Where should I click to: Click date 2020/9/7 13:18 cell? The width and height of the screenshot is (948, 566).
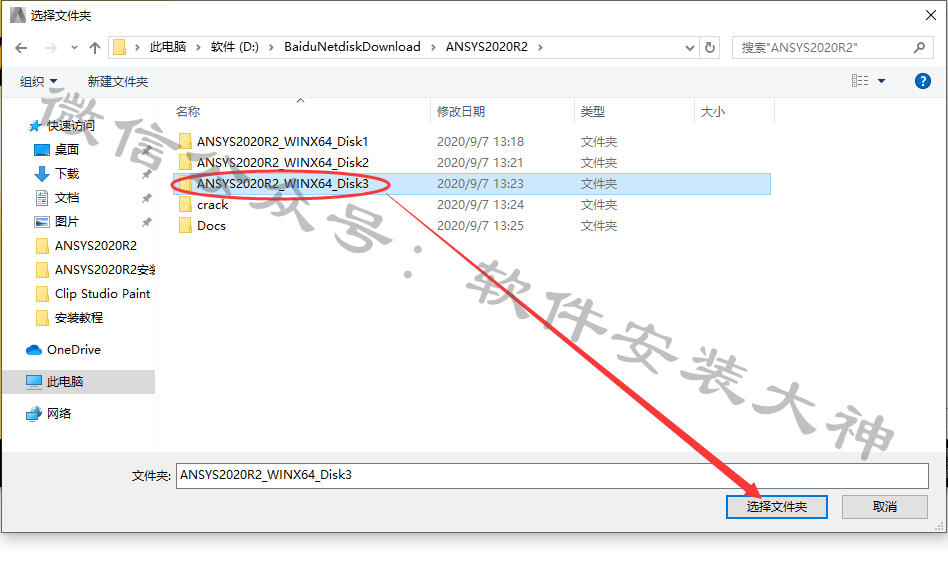tap(481, 142)
